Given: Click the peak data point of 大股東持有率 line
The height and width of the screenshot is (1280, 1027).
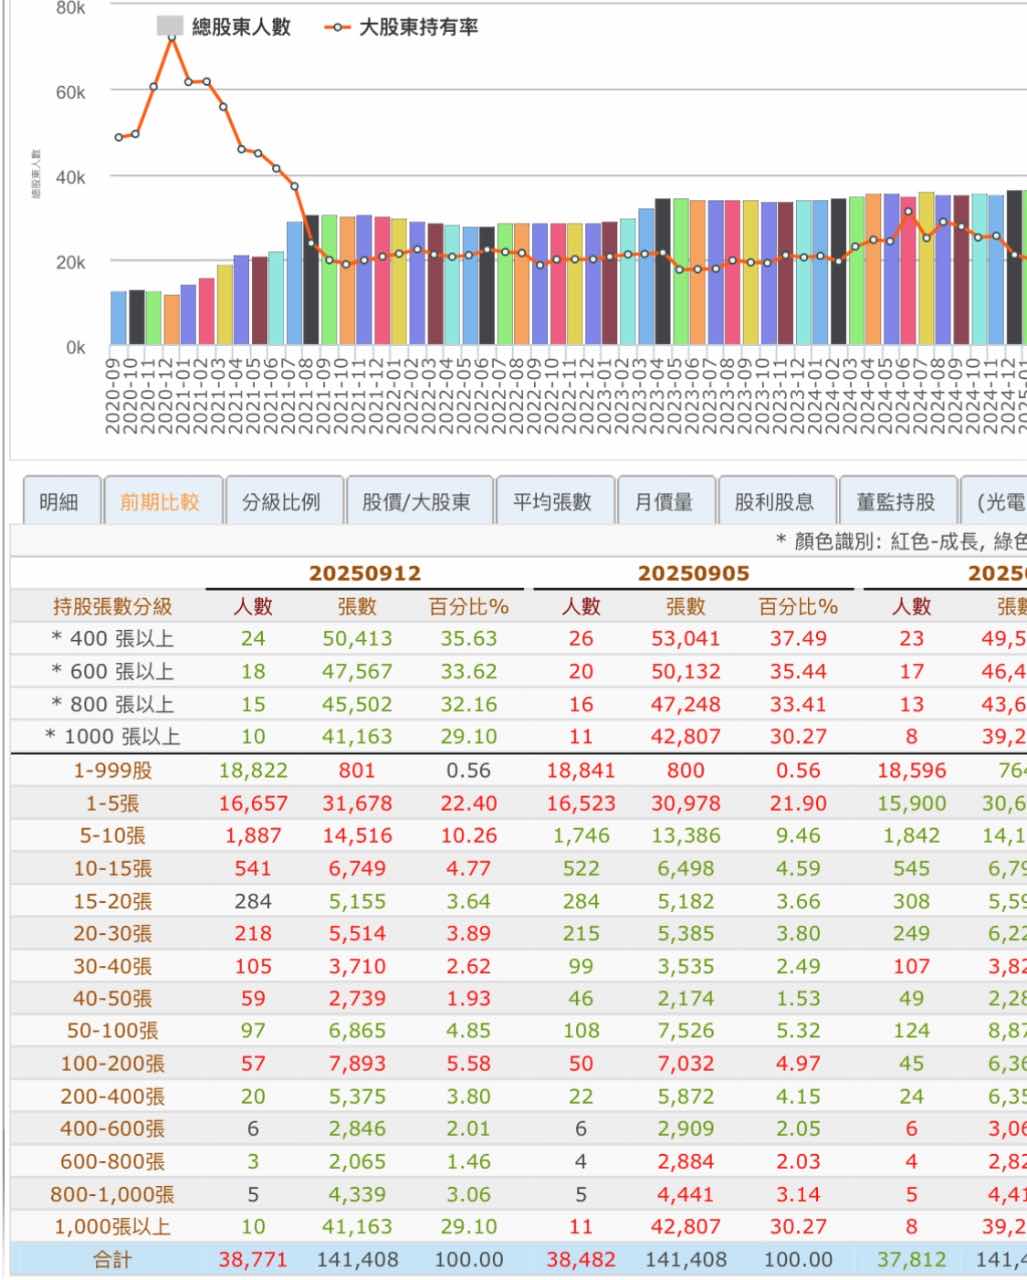Looking at the screenshot, I should pos(172,37).
